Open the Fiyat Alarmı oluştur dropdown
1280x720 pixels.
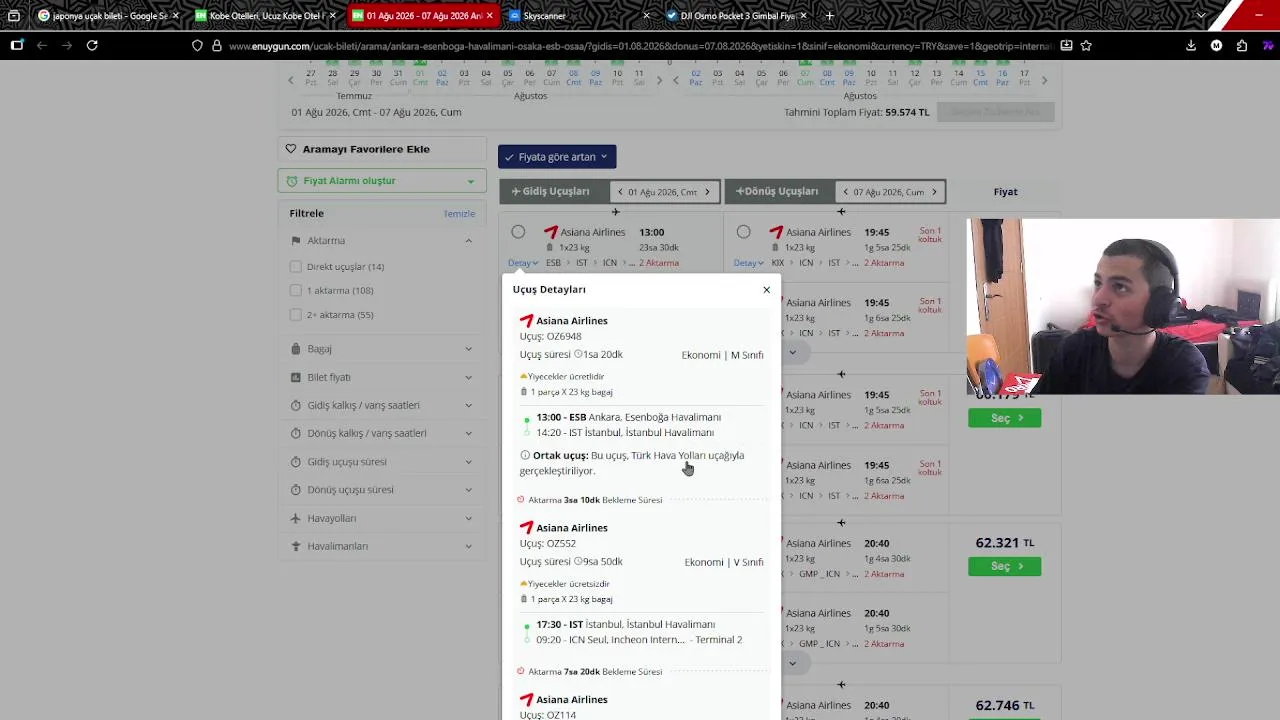click(x=382, y=181)
